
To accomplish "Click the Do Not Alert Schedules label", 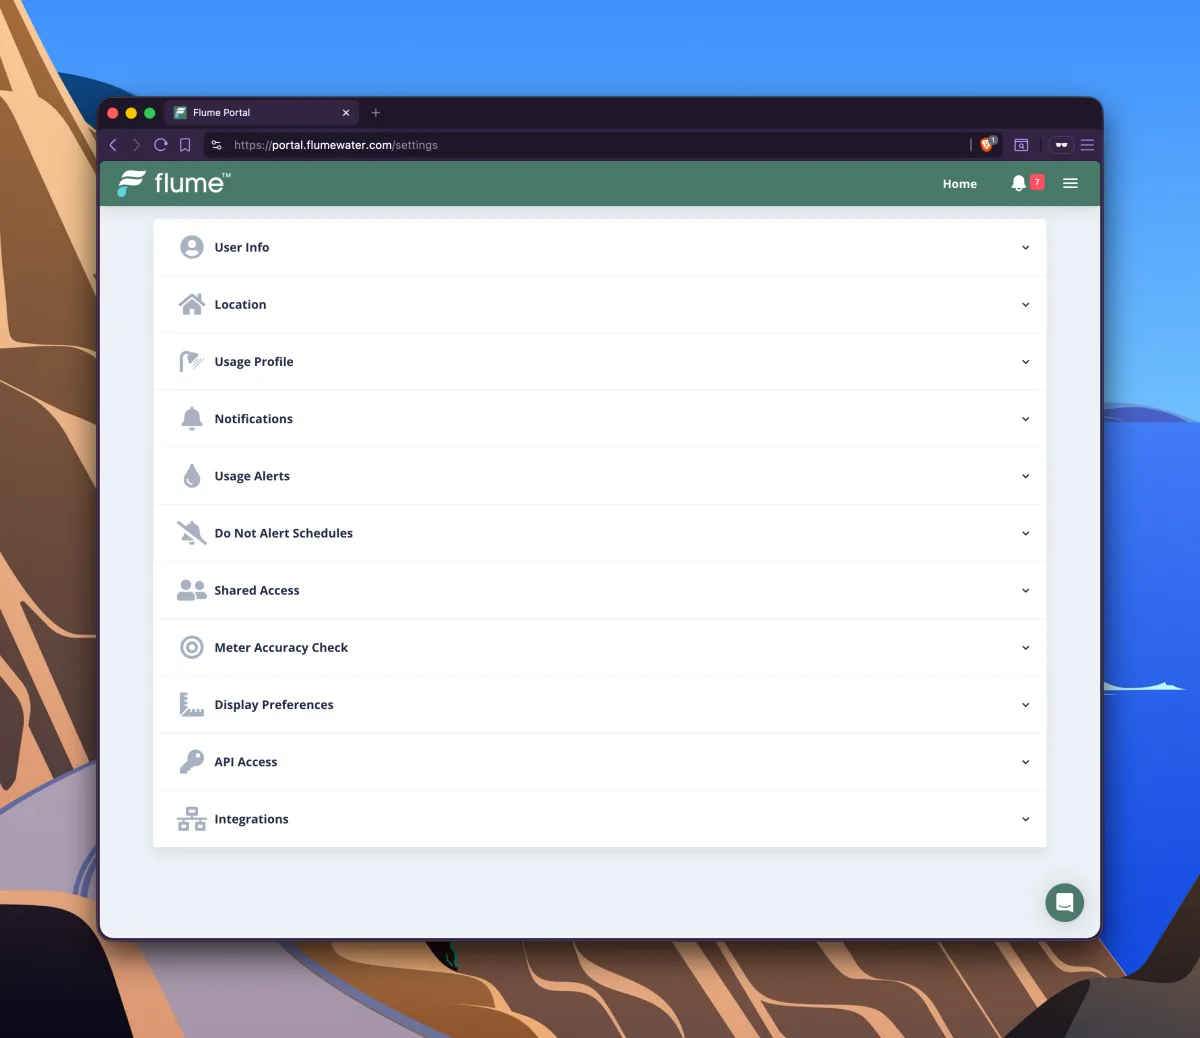I will [x=283, y=533].
